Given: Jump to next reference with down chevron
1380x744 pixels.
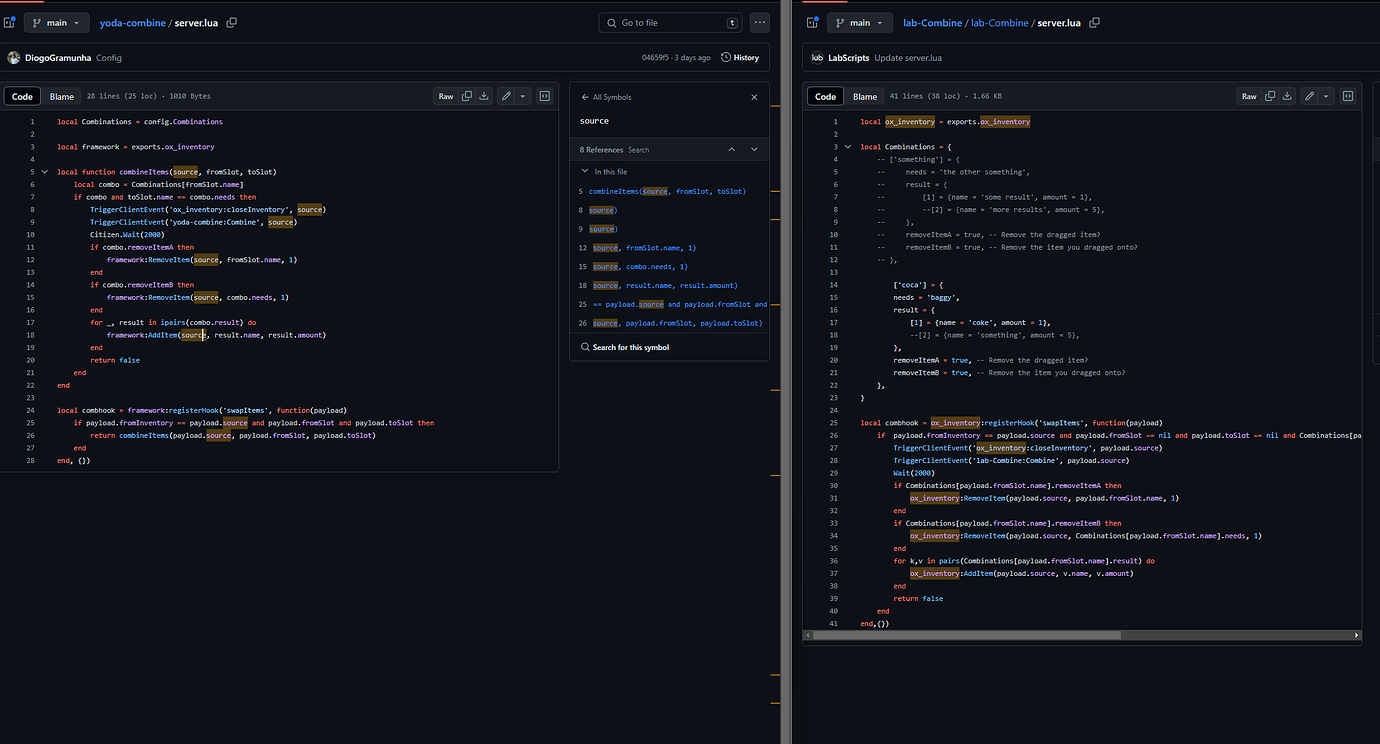Looking at the screenshot, I should (754, 149).
